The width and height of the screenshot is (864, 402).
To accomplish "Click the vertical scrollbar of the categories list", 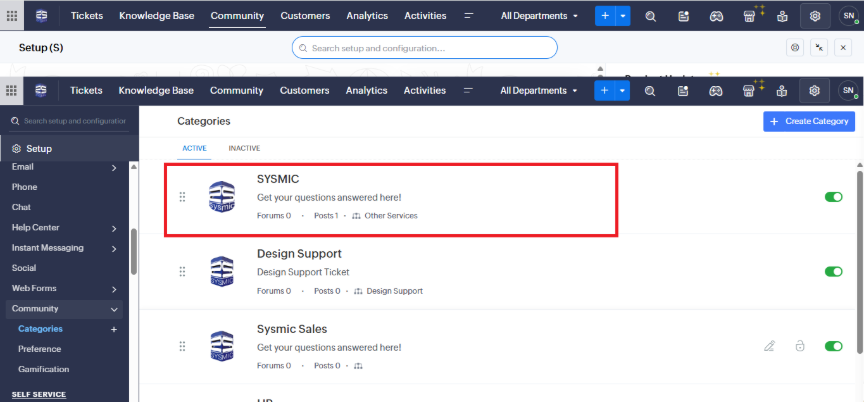I will point(858,260).
